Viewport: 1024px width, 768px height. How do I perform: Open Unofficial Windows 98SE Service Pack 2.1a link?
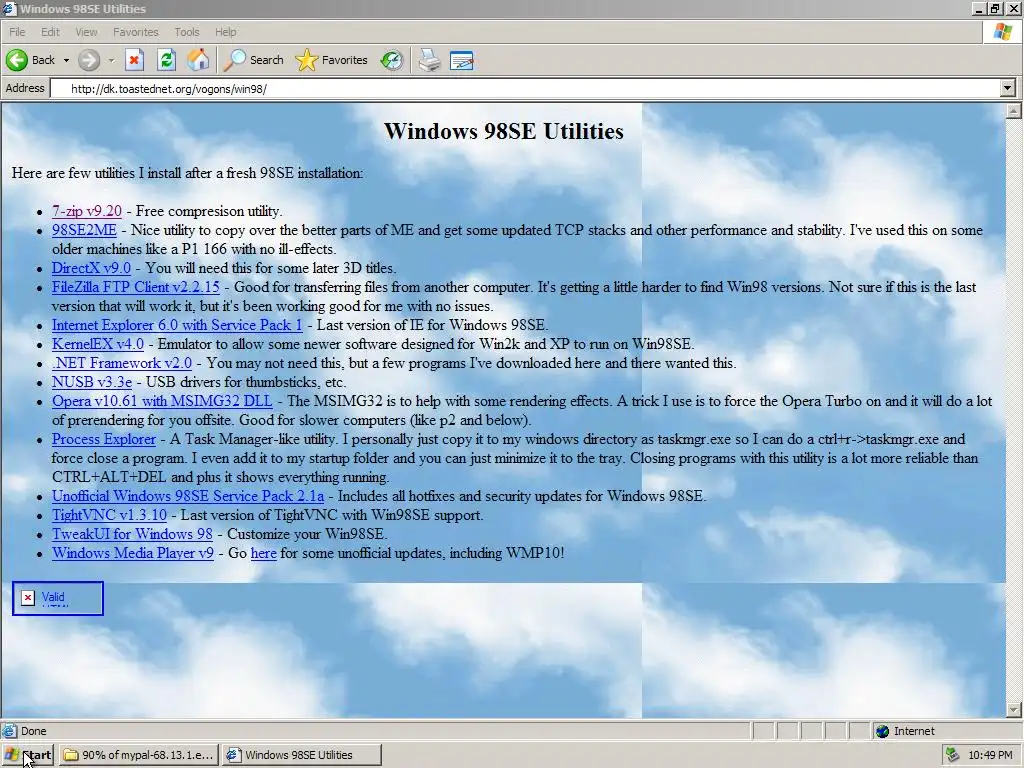click(188, 496)
